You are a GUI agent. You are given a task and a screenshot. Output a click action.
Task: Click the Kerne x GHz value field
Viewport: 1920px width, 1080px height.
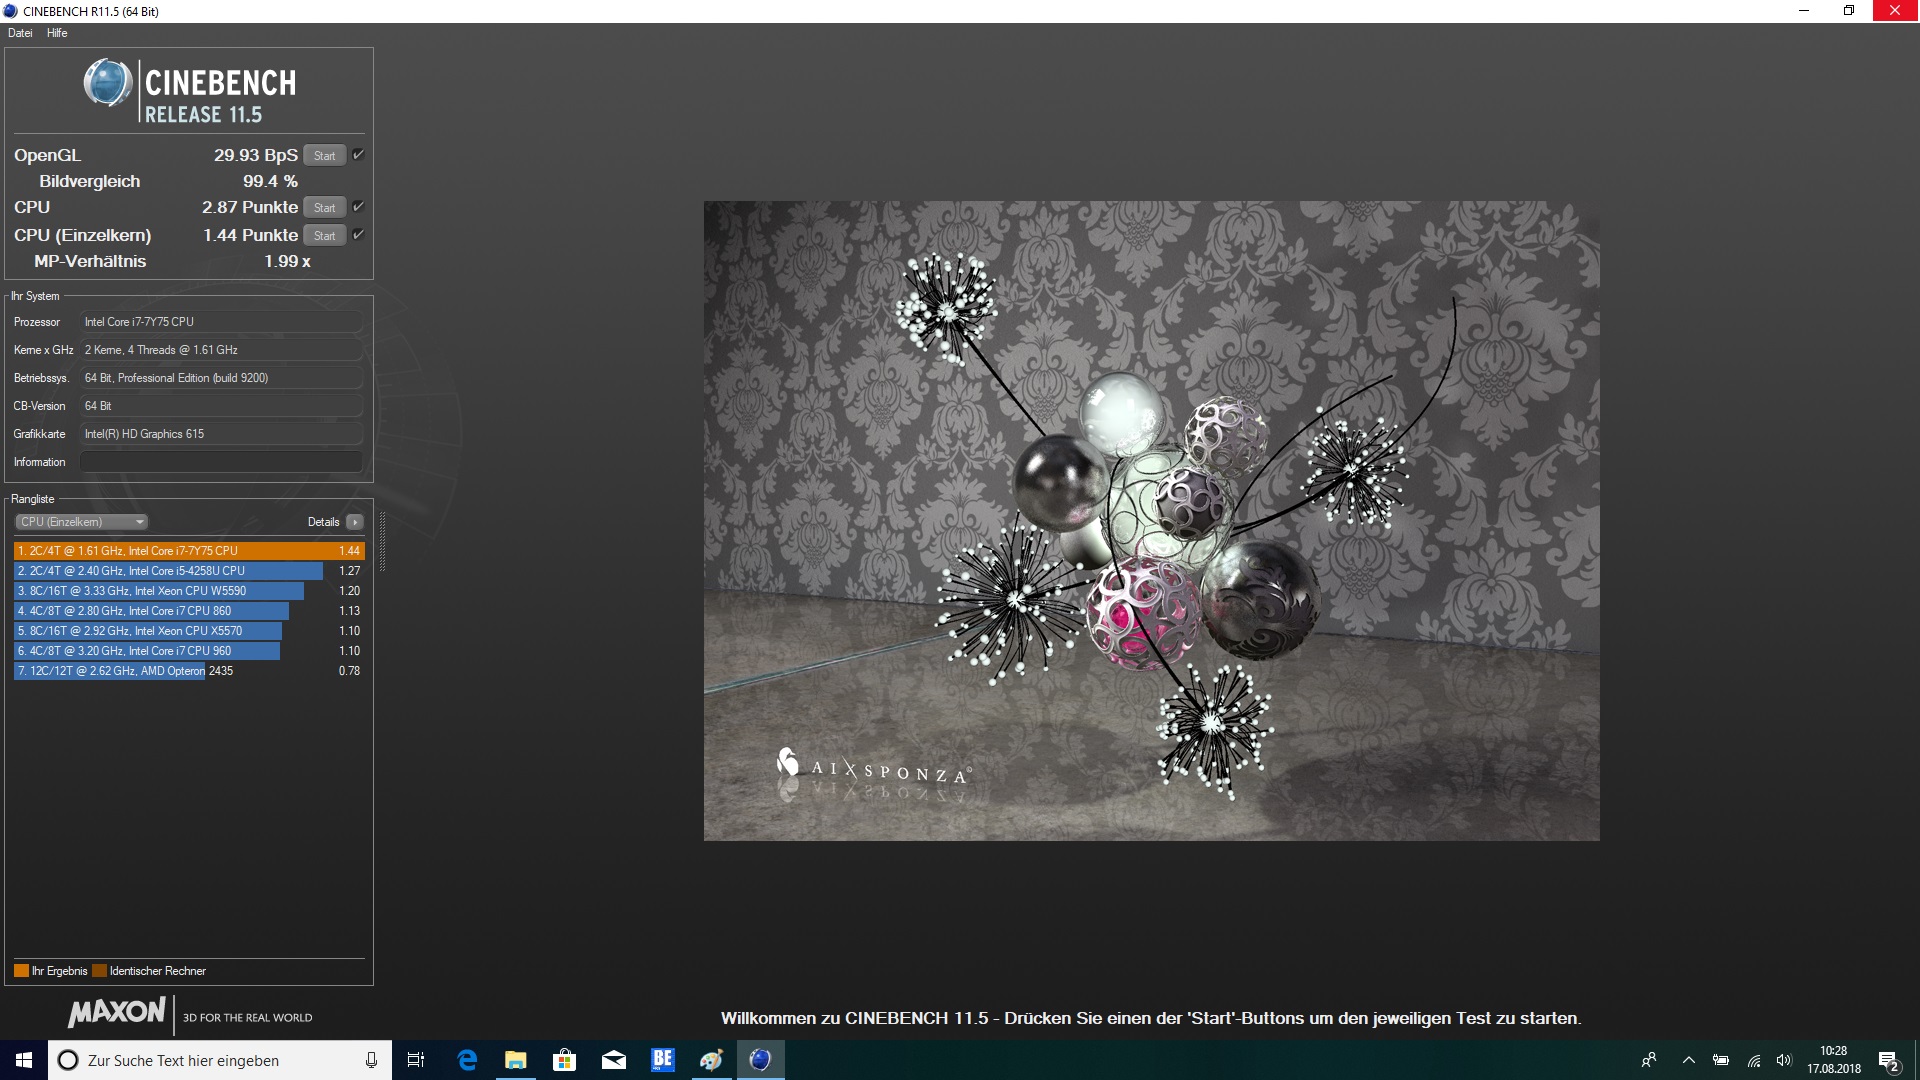[221, 350]
